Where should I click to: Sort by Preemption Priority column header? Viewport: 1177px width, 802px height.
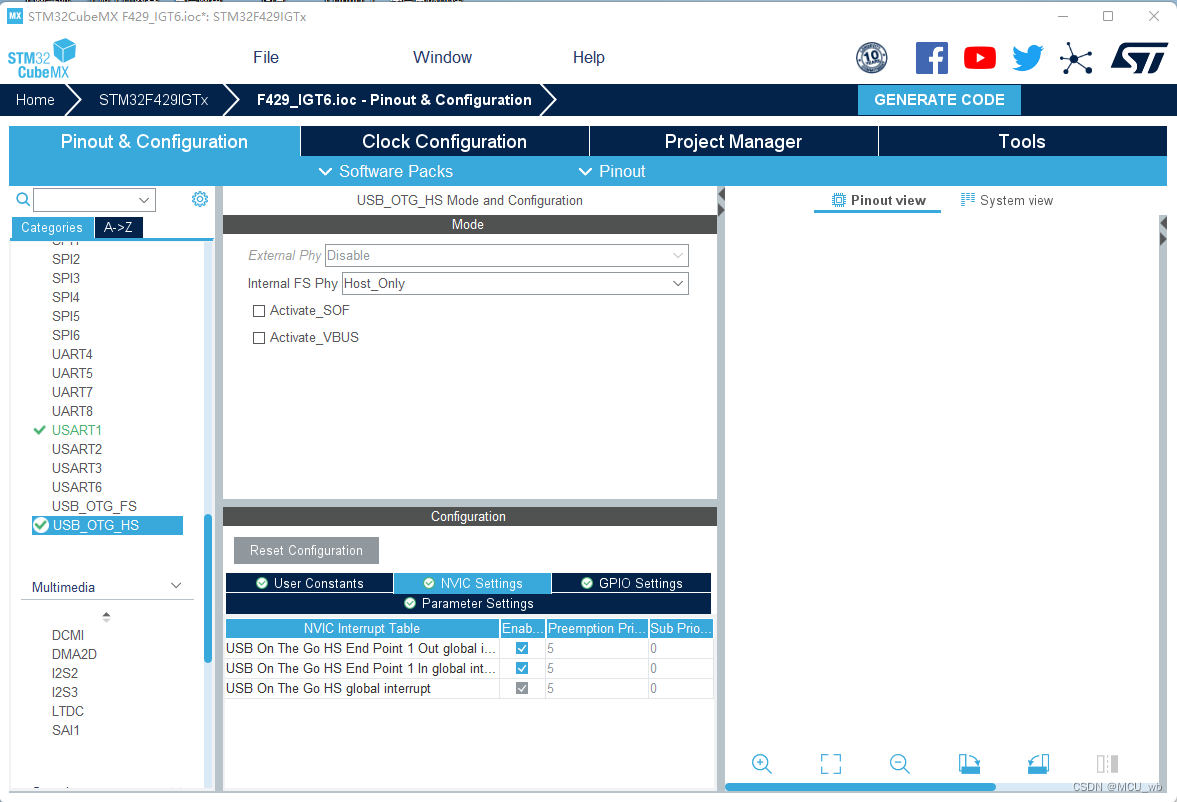point(597,628)
